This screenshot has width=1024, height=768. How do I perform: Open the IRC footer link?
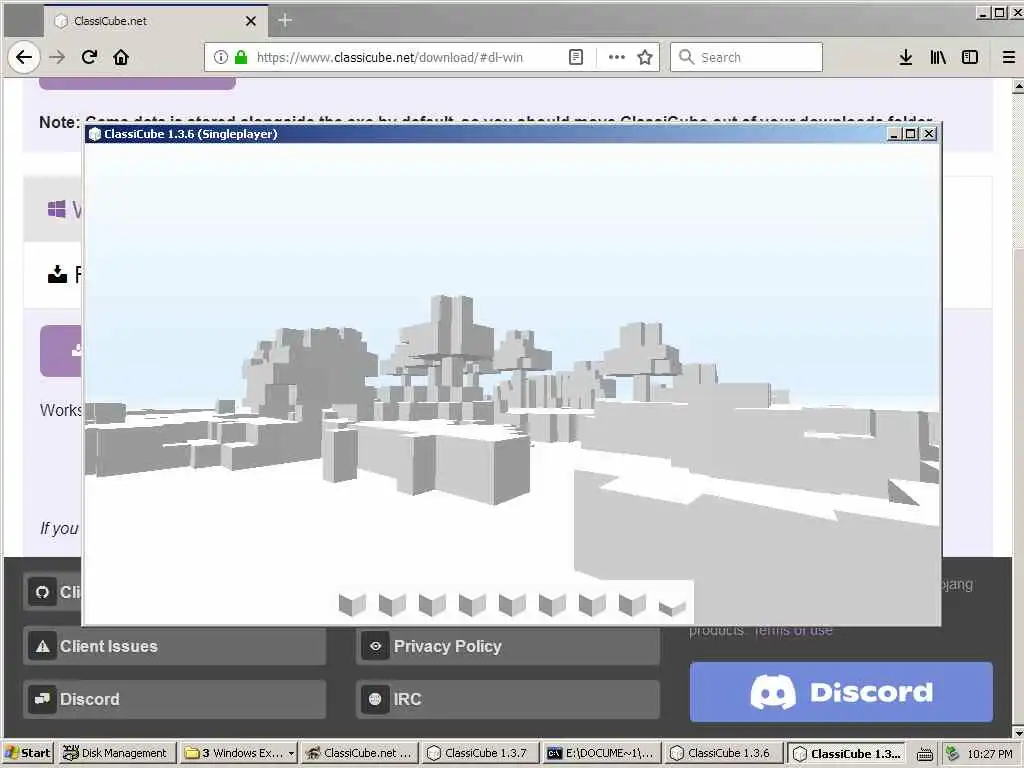pyautogui.click(x=507, y=699)
